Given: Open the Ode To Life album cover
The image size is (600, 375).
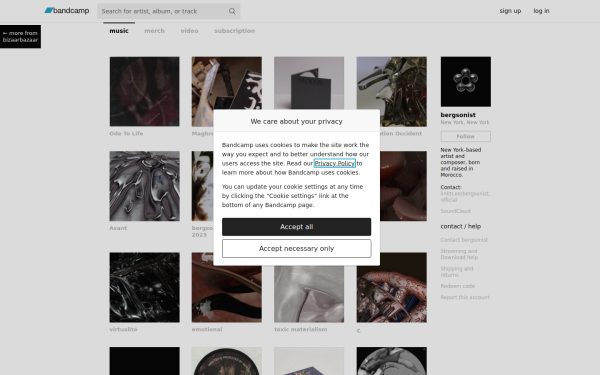Looking at the screenshot, I should [144, 91].
